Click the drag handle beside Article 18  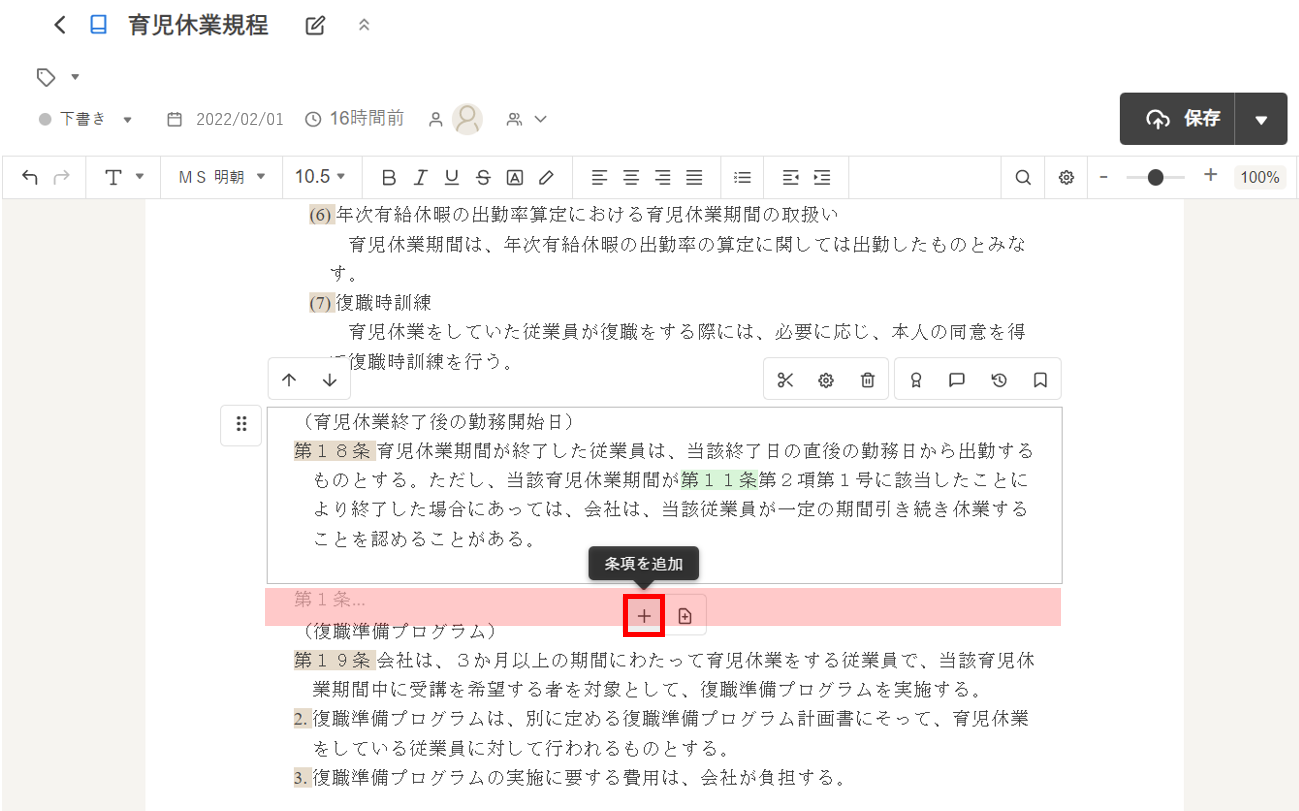(241, 425)
